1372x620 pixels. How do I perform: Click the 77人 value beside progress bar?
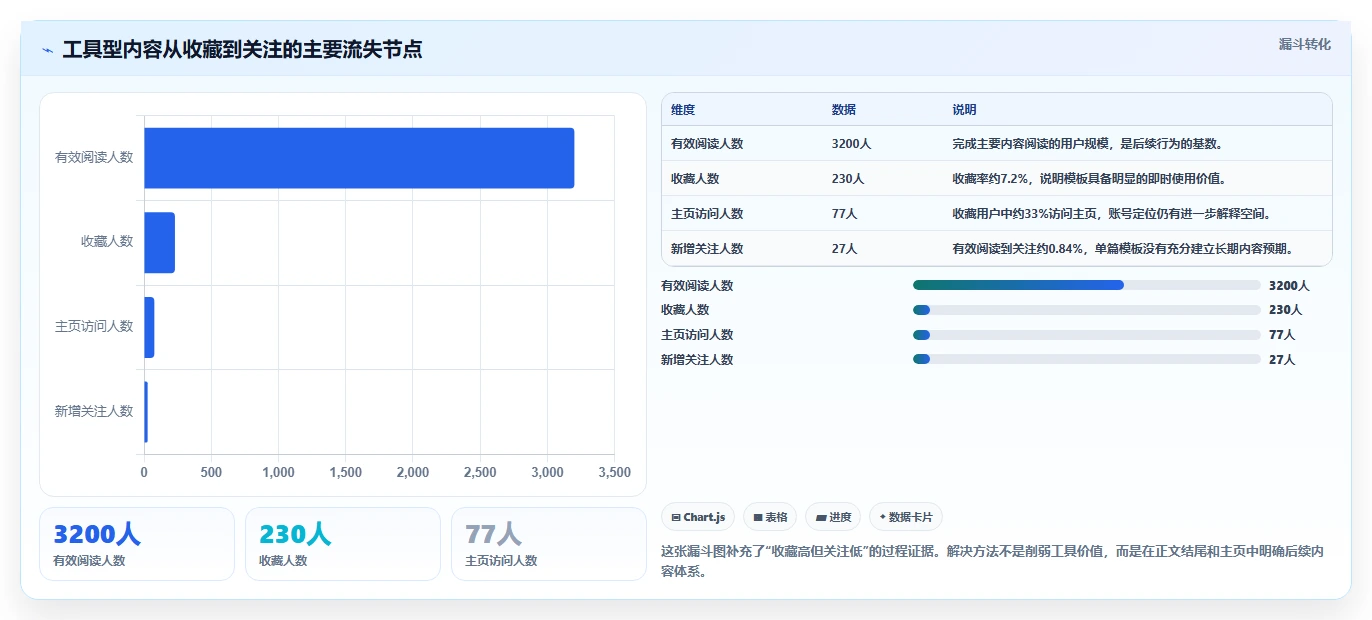1282,335
